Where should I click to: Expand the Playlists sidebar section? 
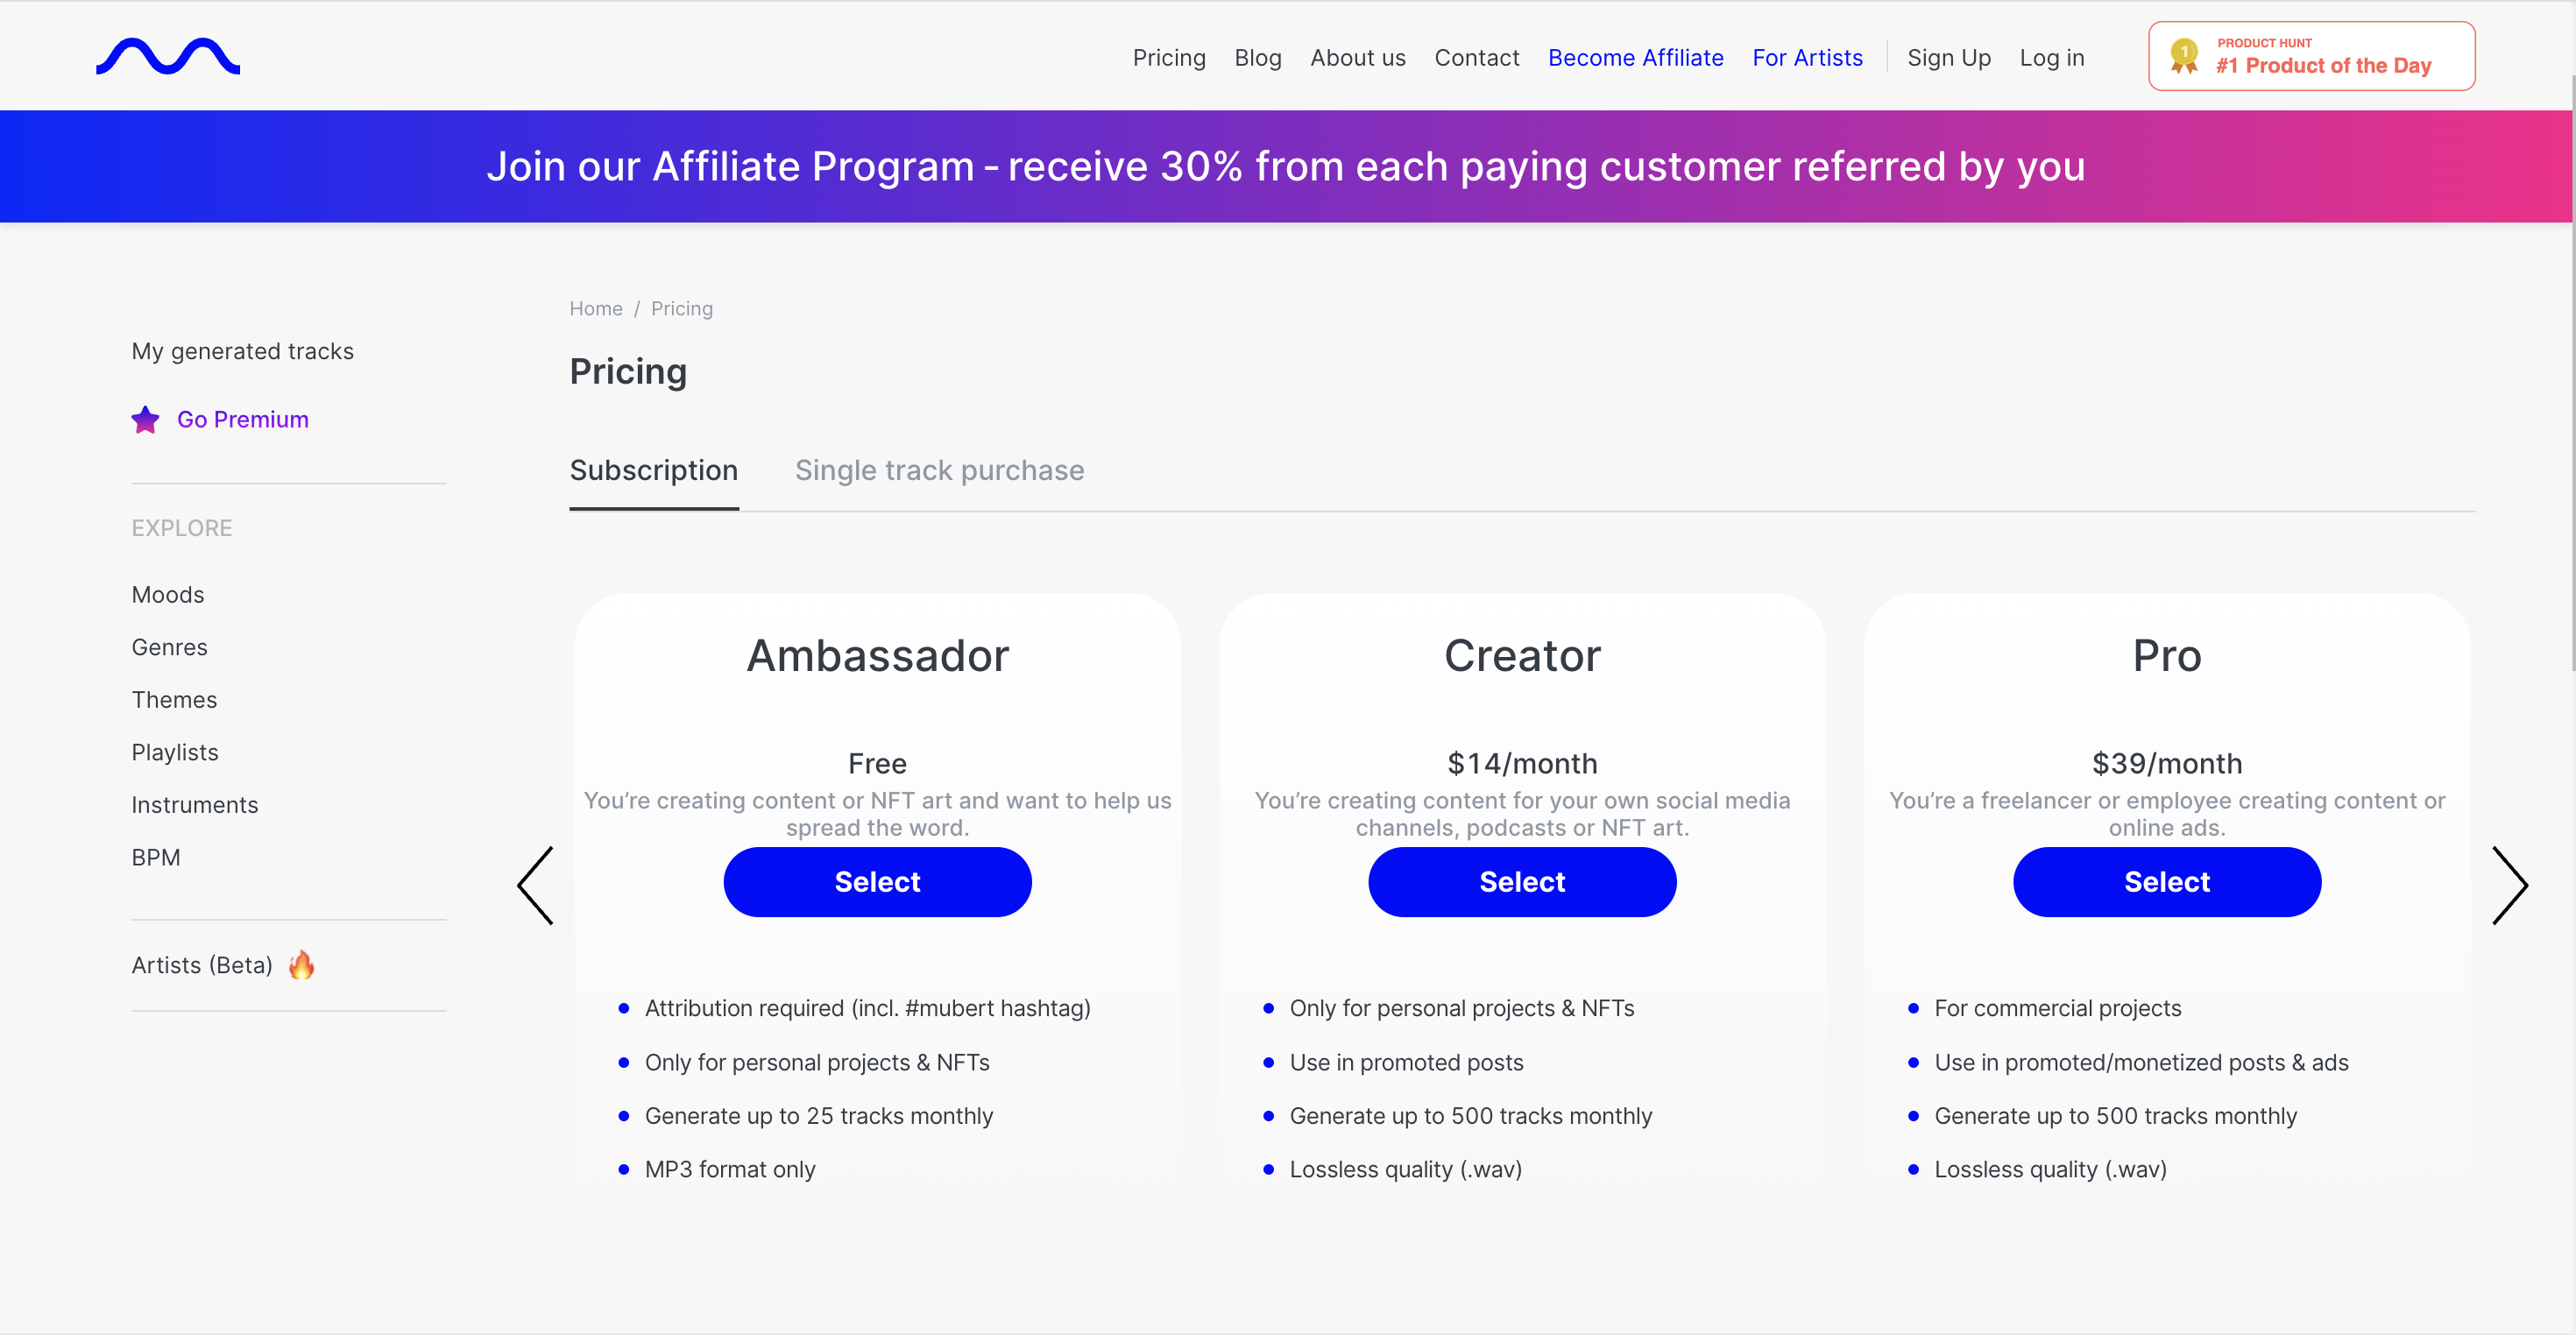point(175,751)
